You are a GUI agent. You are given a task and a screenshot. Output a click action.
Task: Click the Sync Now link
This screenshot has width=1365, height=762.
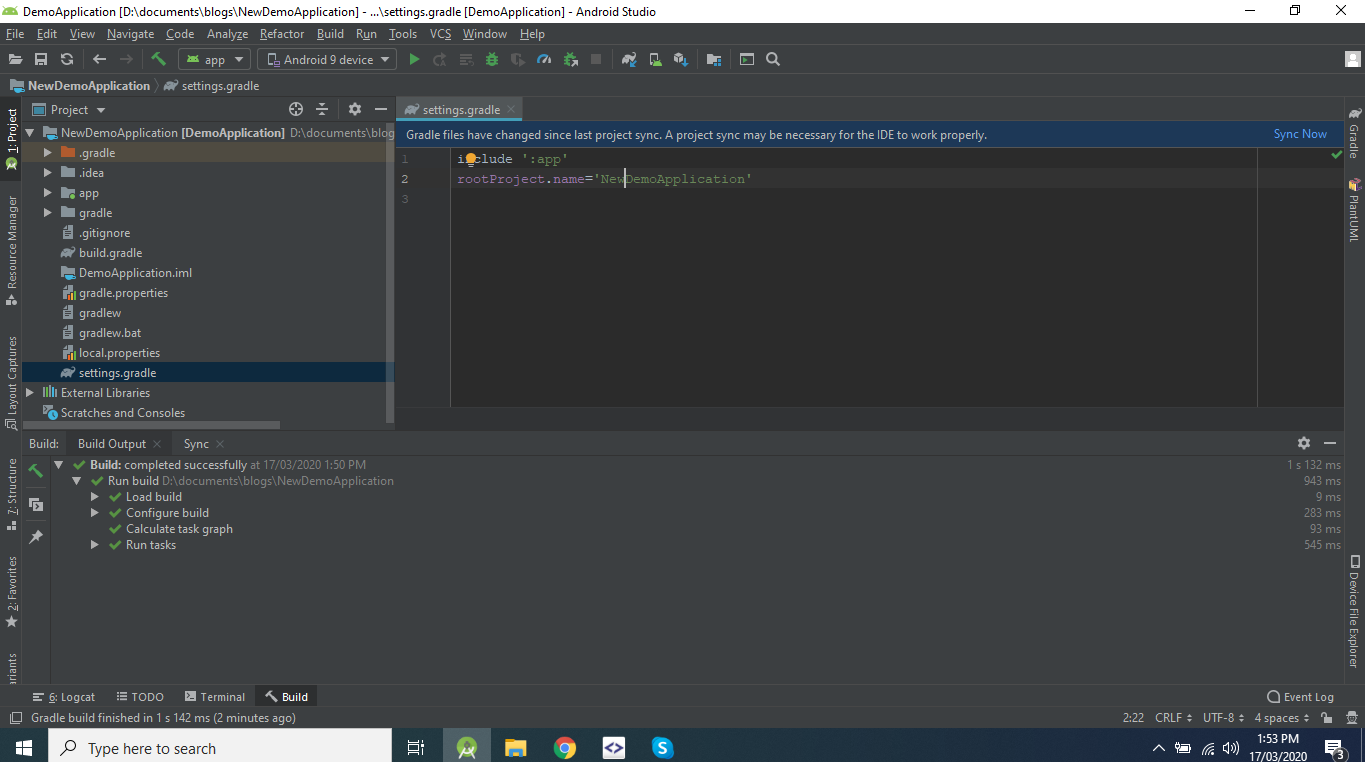(1300, 134)
